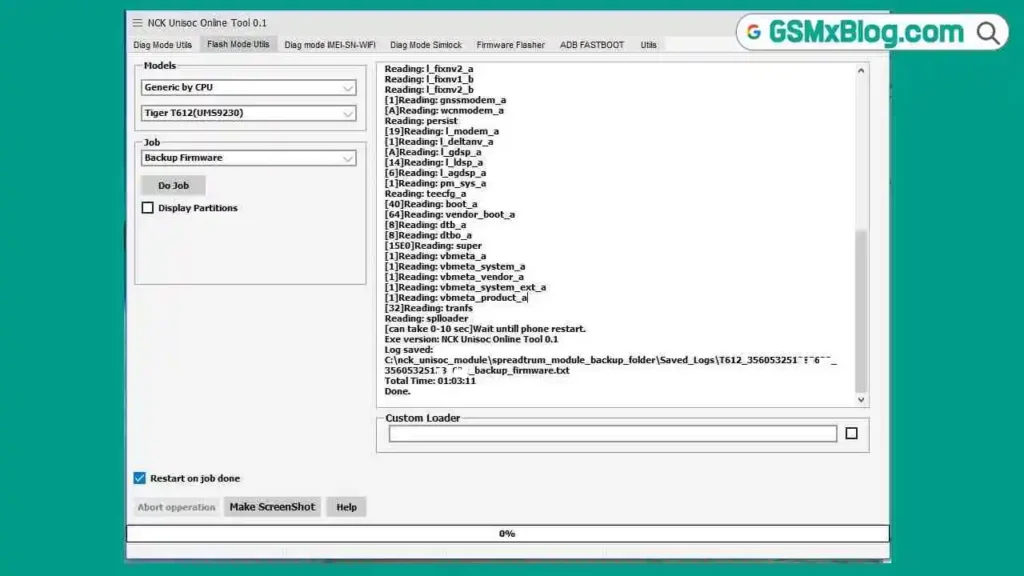
Task: Click the '[32]Reading: tranfs' log line
Action: coord(428,308)
